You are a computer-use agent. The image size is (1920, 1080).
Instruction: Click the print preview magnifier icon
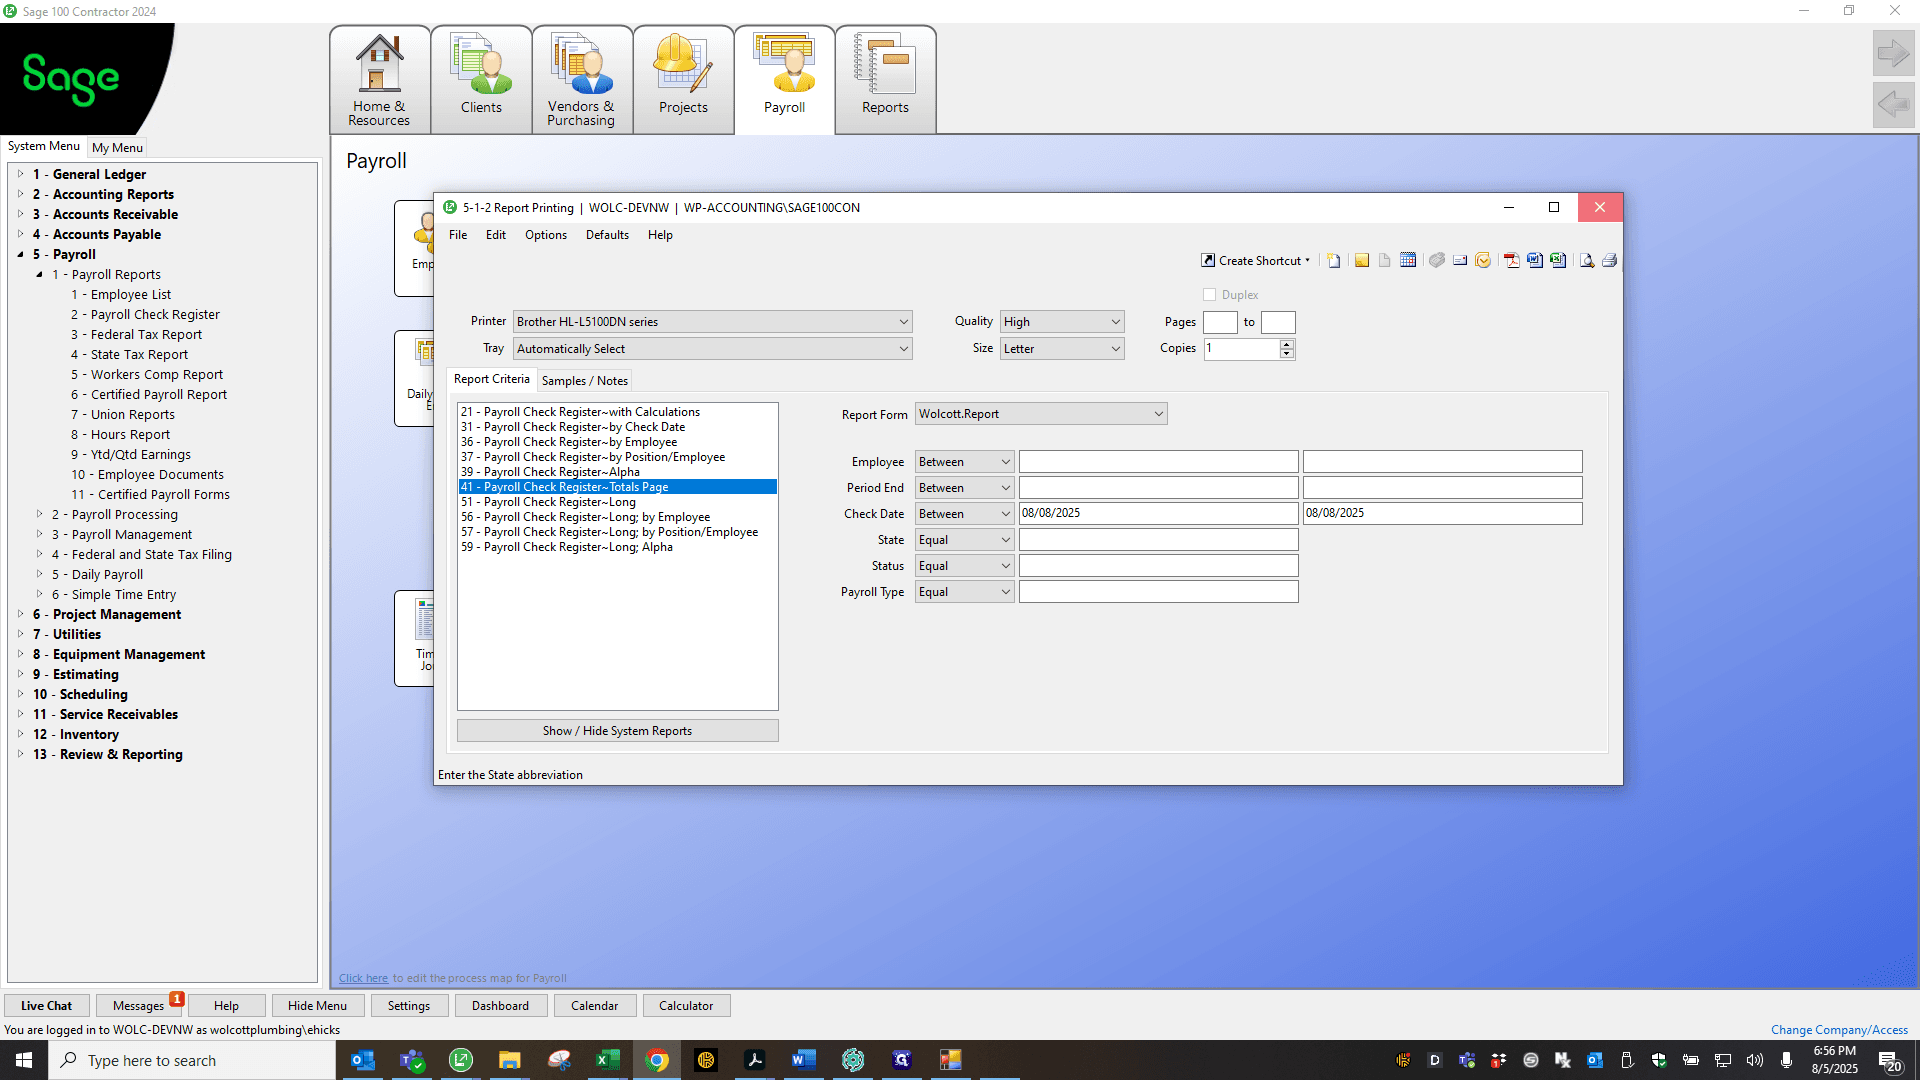1587,261
